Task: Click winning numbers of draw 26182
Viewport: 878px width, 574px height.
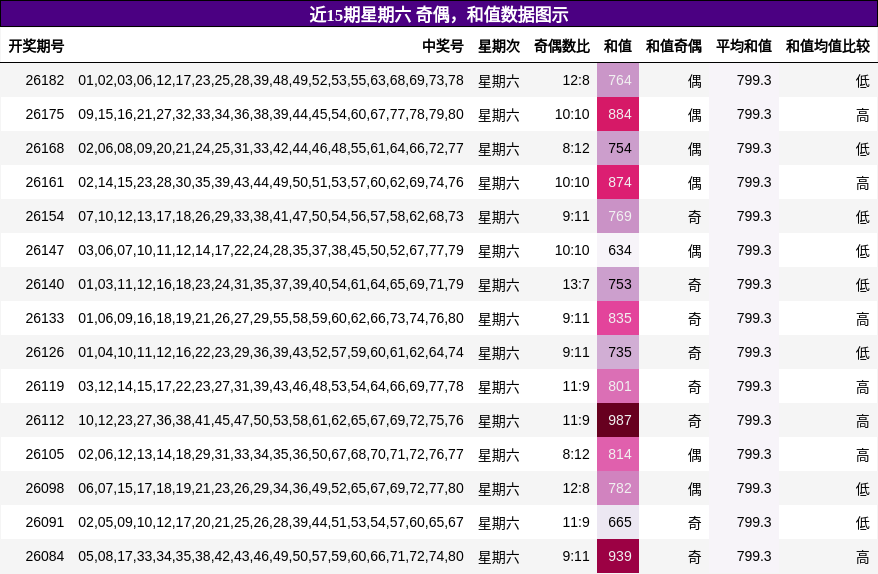Action: [x=271, y=81]
